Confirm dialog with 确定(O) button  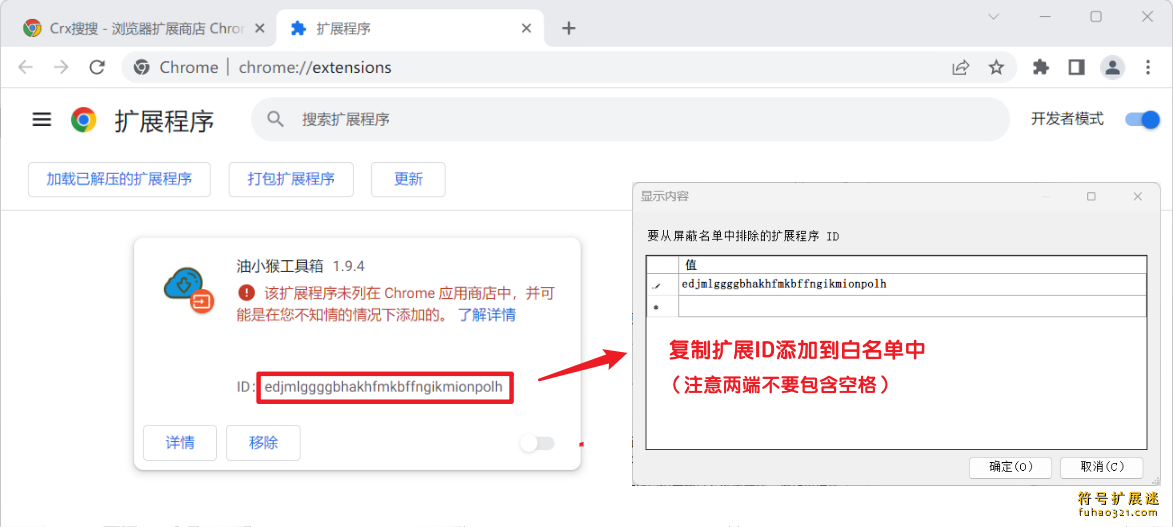(1011, 467)
